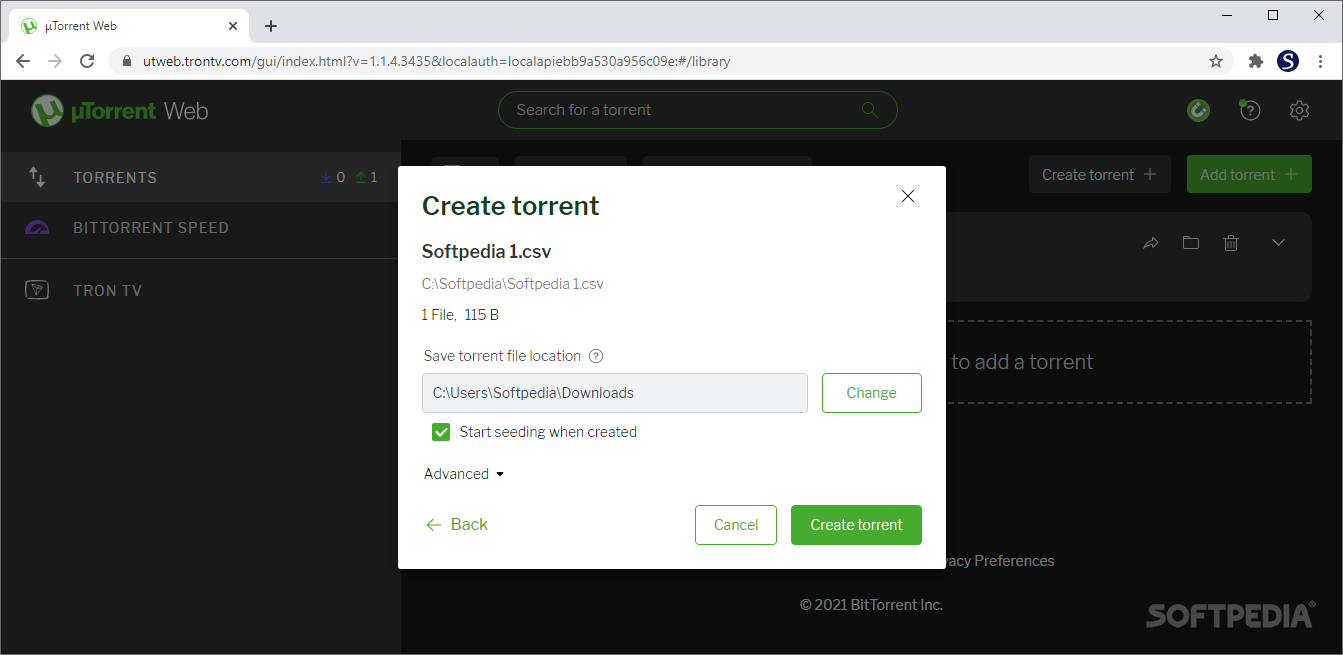Close the Create torrent dialog with X
Image resolution: width=1343 pixels, height=655 pixels.
[908, 196]
